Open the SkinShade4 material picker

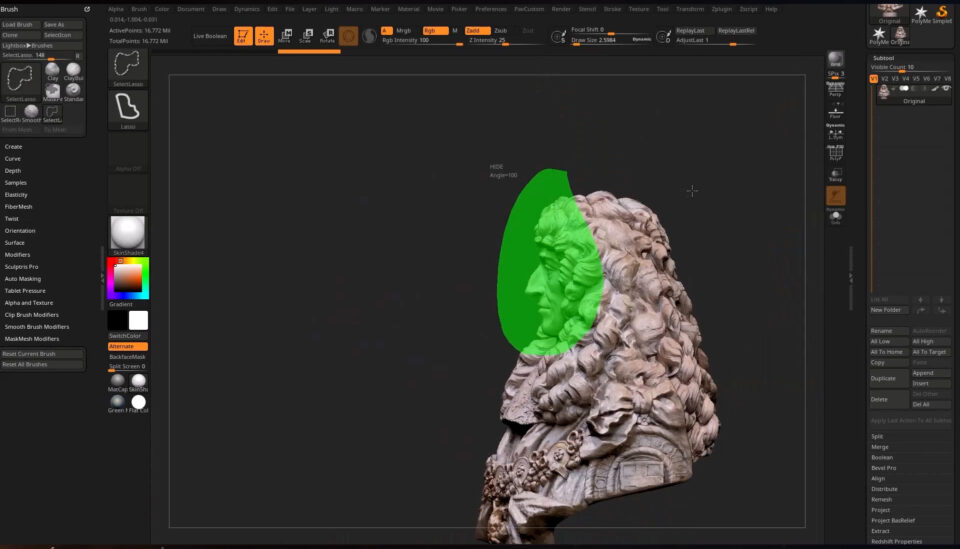(127, 234)
